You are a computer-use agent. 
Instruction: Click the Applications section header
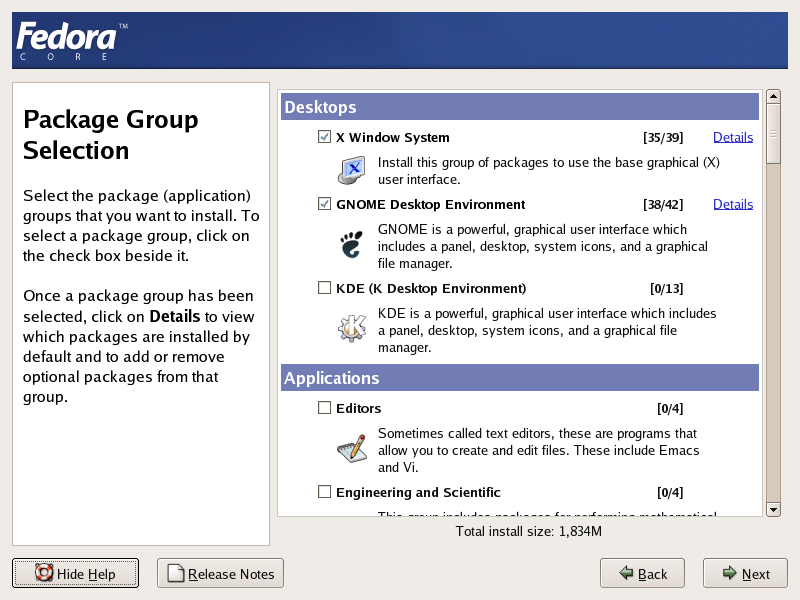520,378
